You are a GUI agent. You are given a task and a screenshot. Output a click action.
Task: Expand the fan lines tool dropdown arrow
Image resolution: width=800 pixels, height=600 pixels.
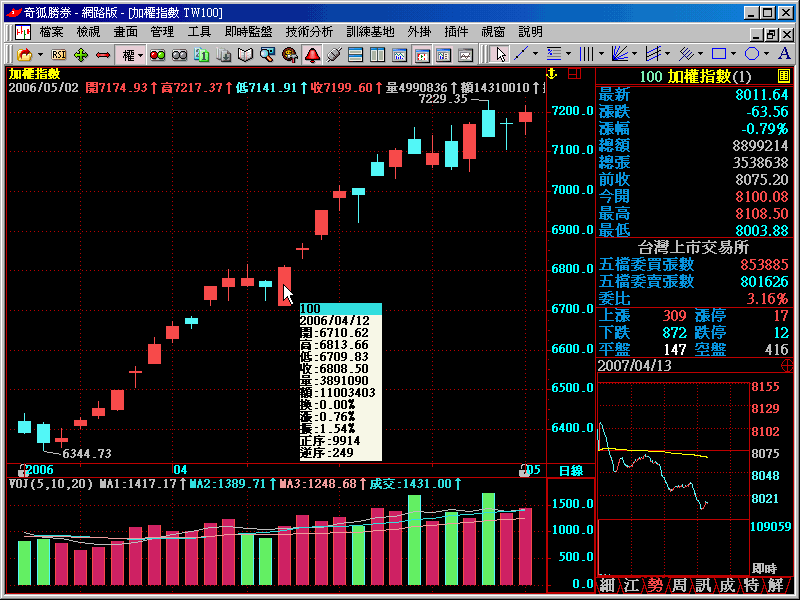click(634, 54)
